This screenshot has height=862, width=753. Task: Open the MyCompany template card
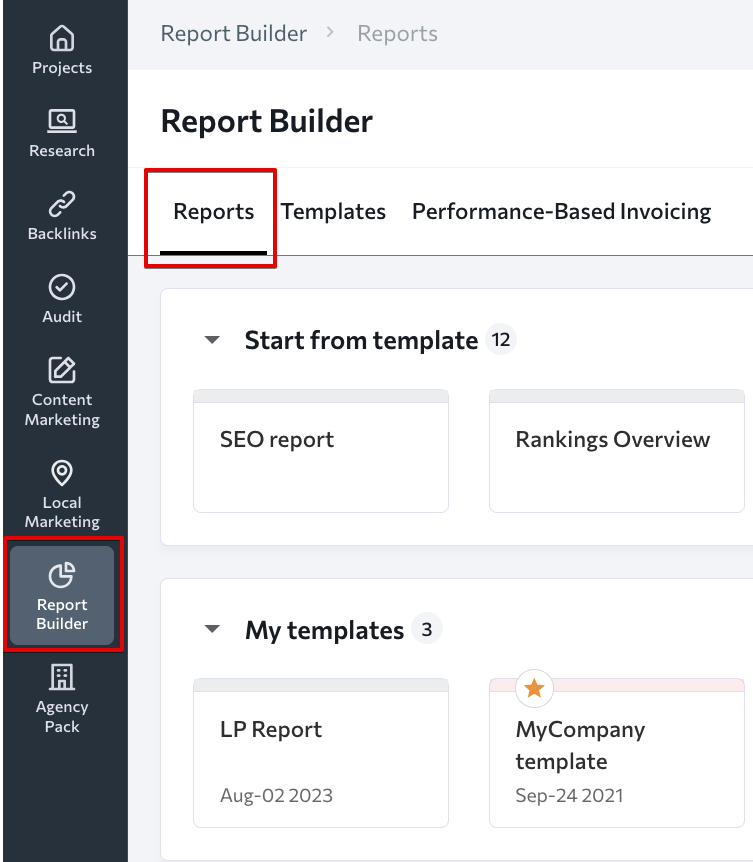tap(617, 753)
